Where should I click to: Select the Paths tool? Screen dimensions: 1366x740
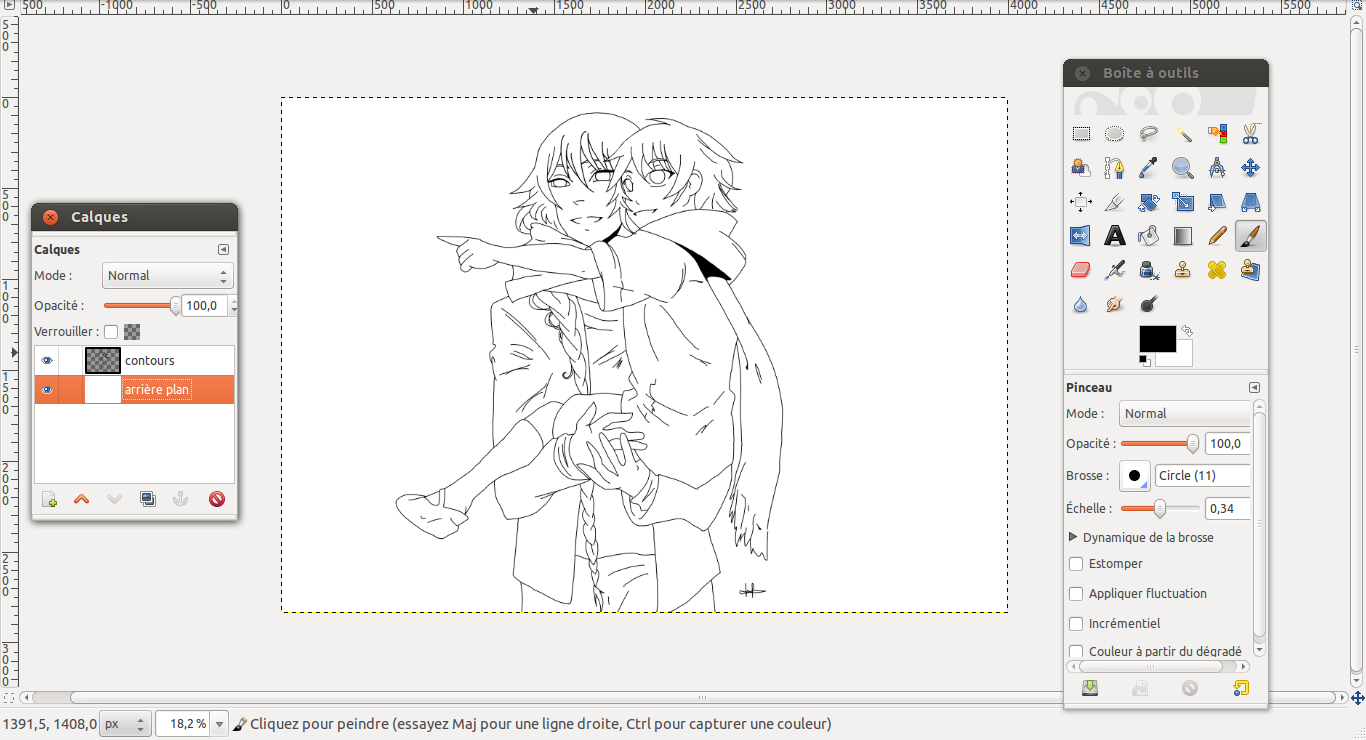click(x=1115, y=168)
